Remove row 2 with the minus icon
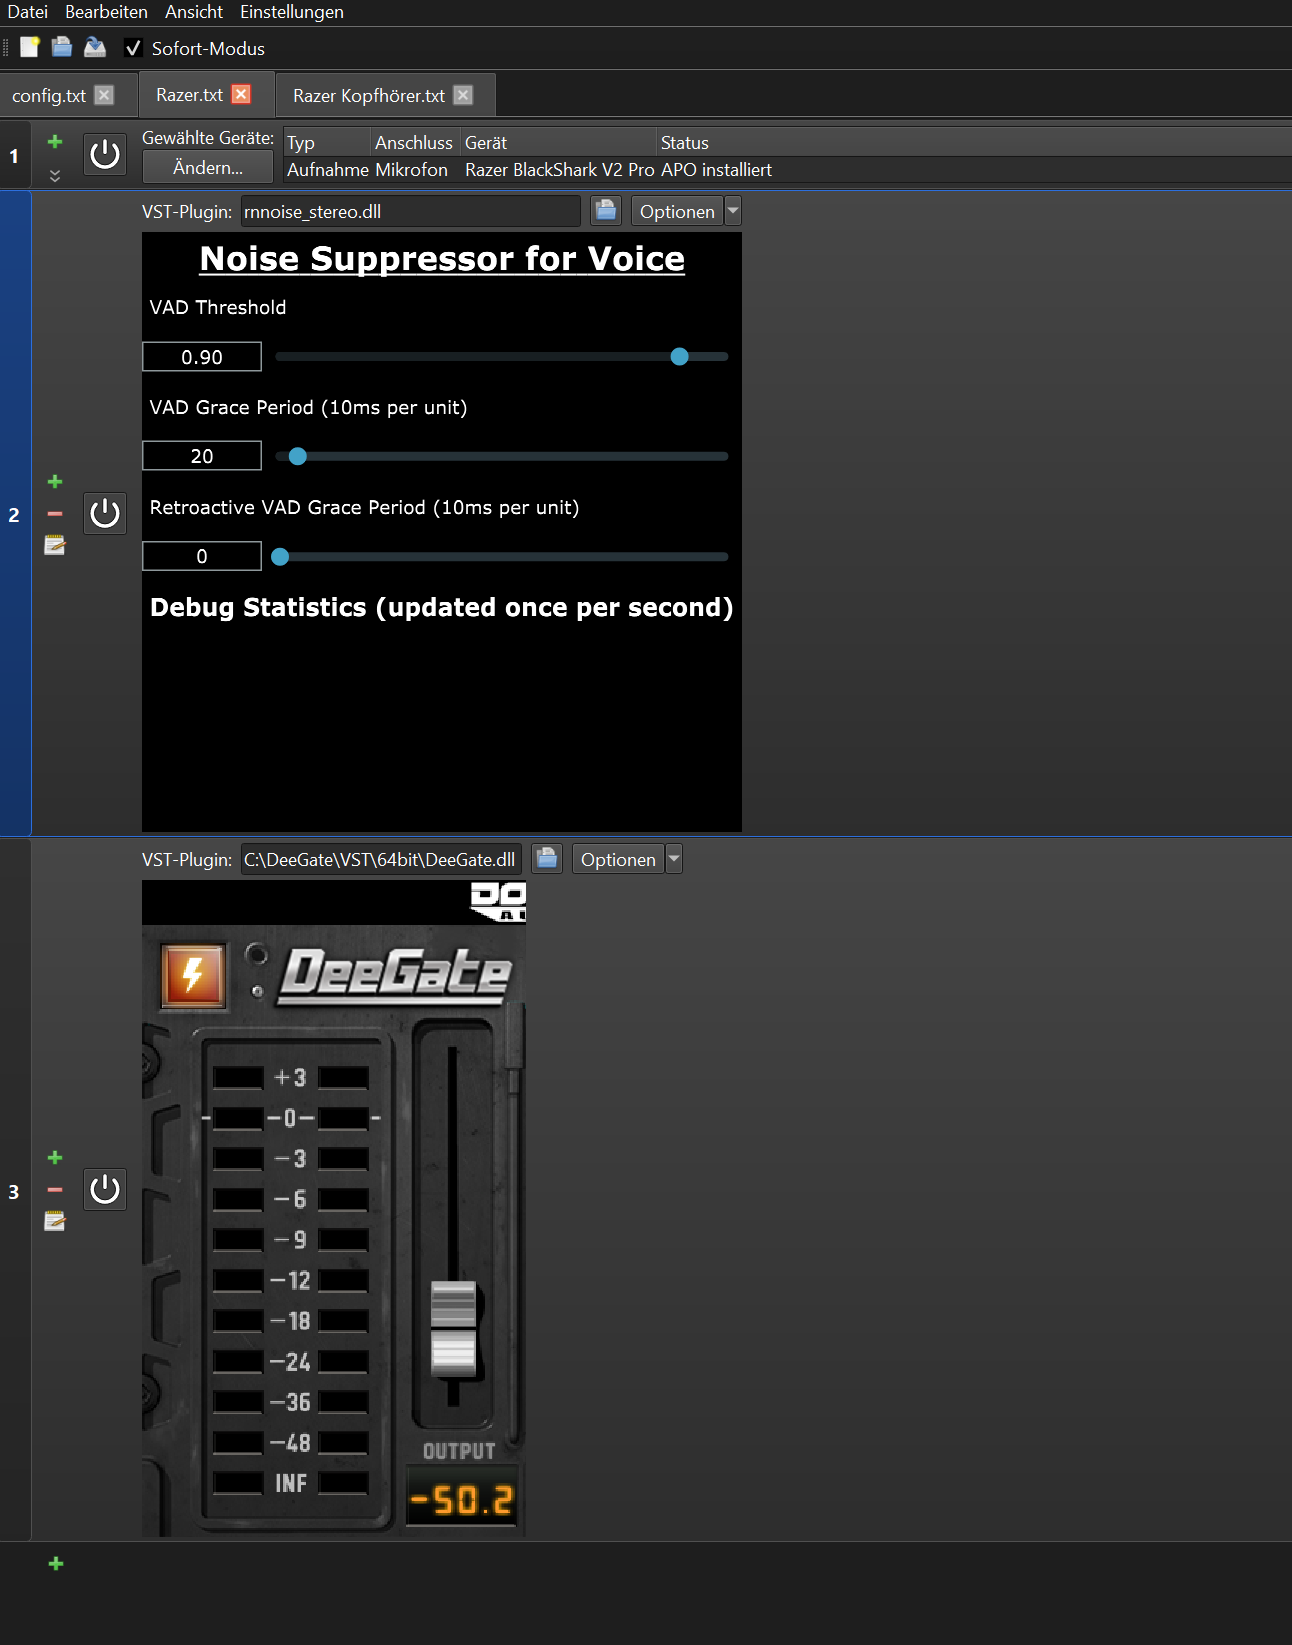This screenshot has width=1292, height=1645. pos(55,513)
